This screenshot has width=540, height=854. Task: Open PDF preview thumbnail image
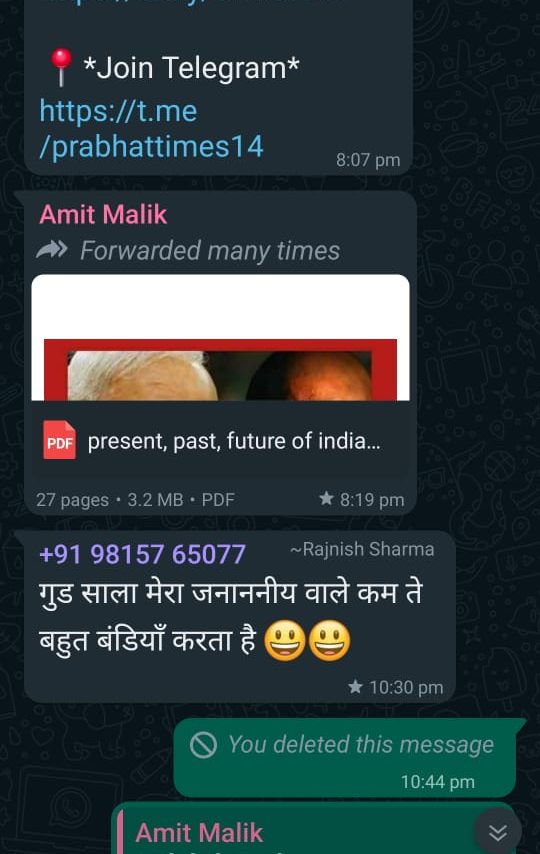point(220,338)
